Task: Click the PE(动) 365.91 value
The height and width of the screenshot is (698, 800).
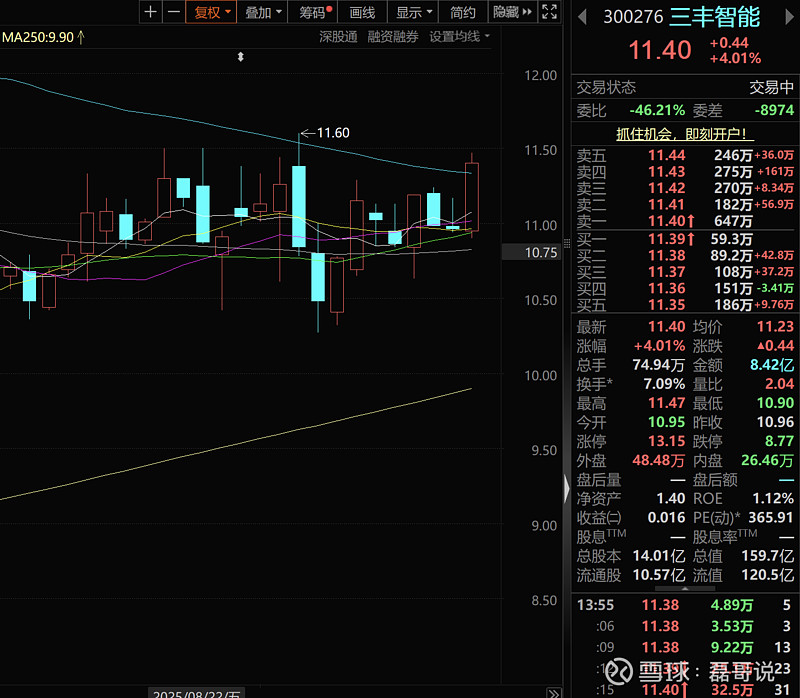Action: tap(771, 517)
